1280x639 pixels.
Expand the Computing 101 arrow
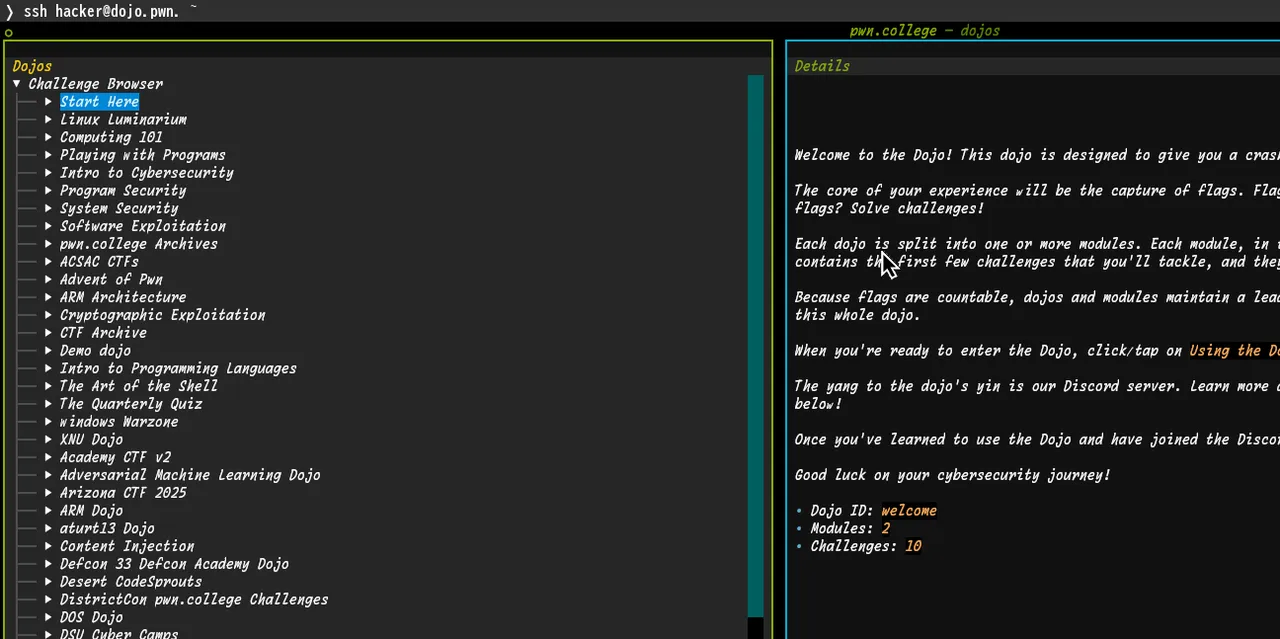click(x=48, y=137)
